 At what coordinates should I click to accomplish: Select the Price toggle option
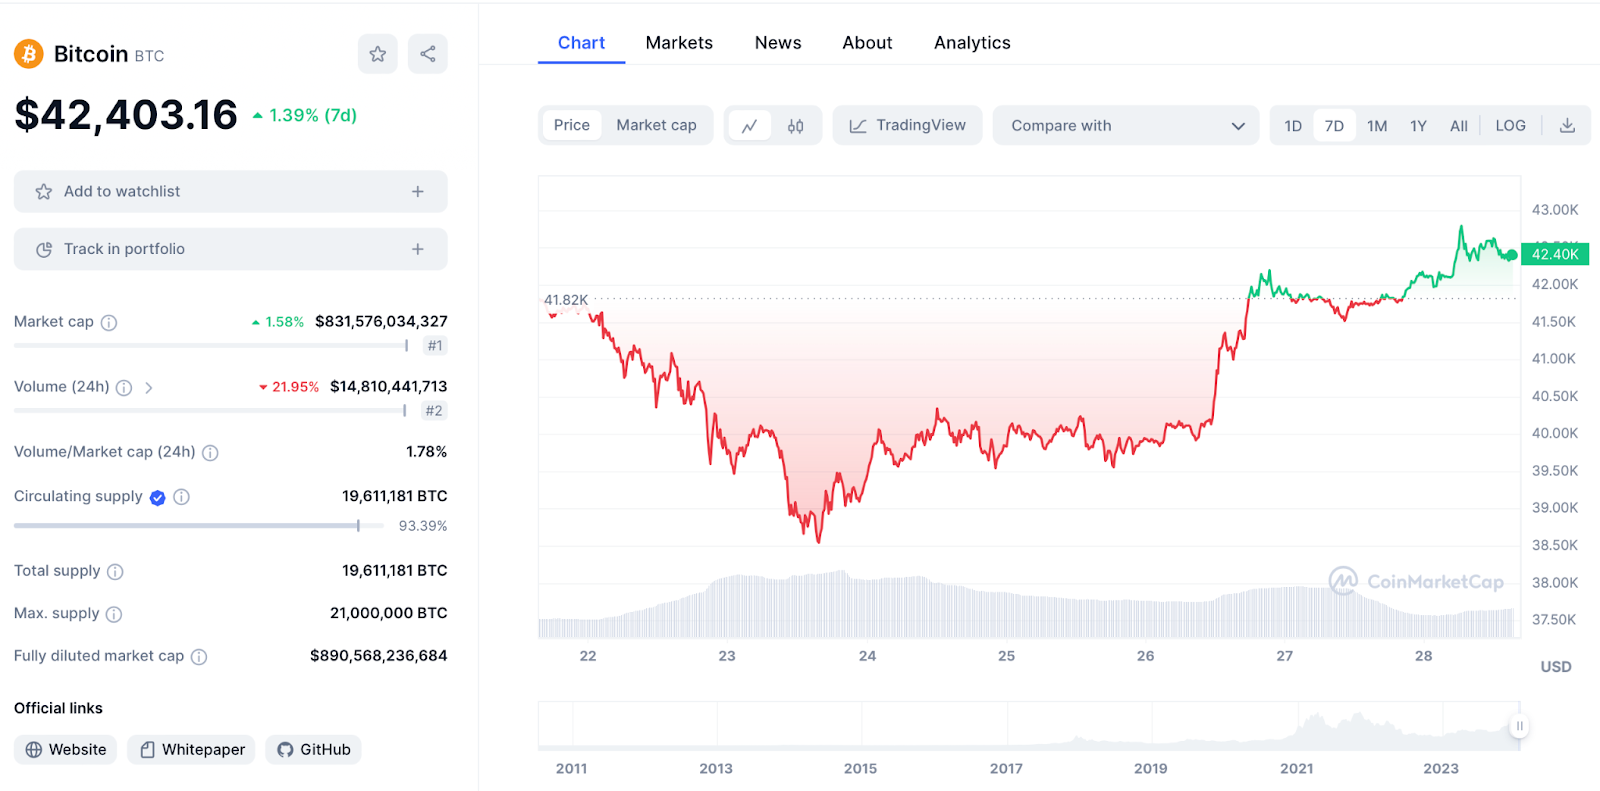(x=572, y=125)
